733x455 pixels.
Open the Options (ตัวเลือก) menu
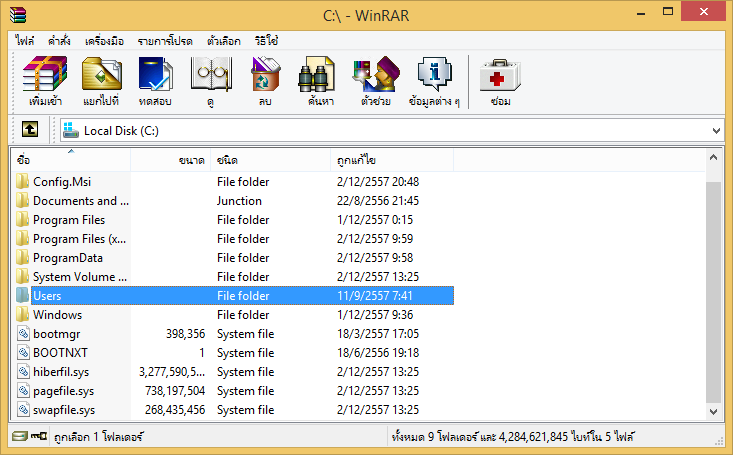(x=223, y=41)
